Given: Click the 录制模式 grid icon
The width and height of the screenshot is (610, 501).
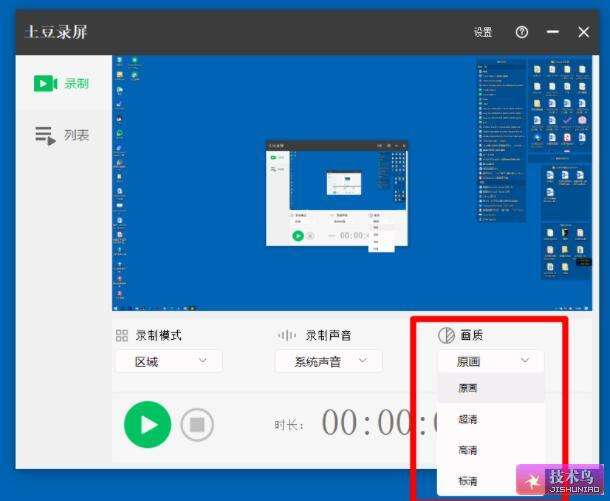Looking at the screenshot, I should coord(122,335).
